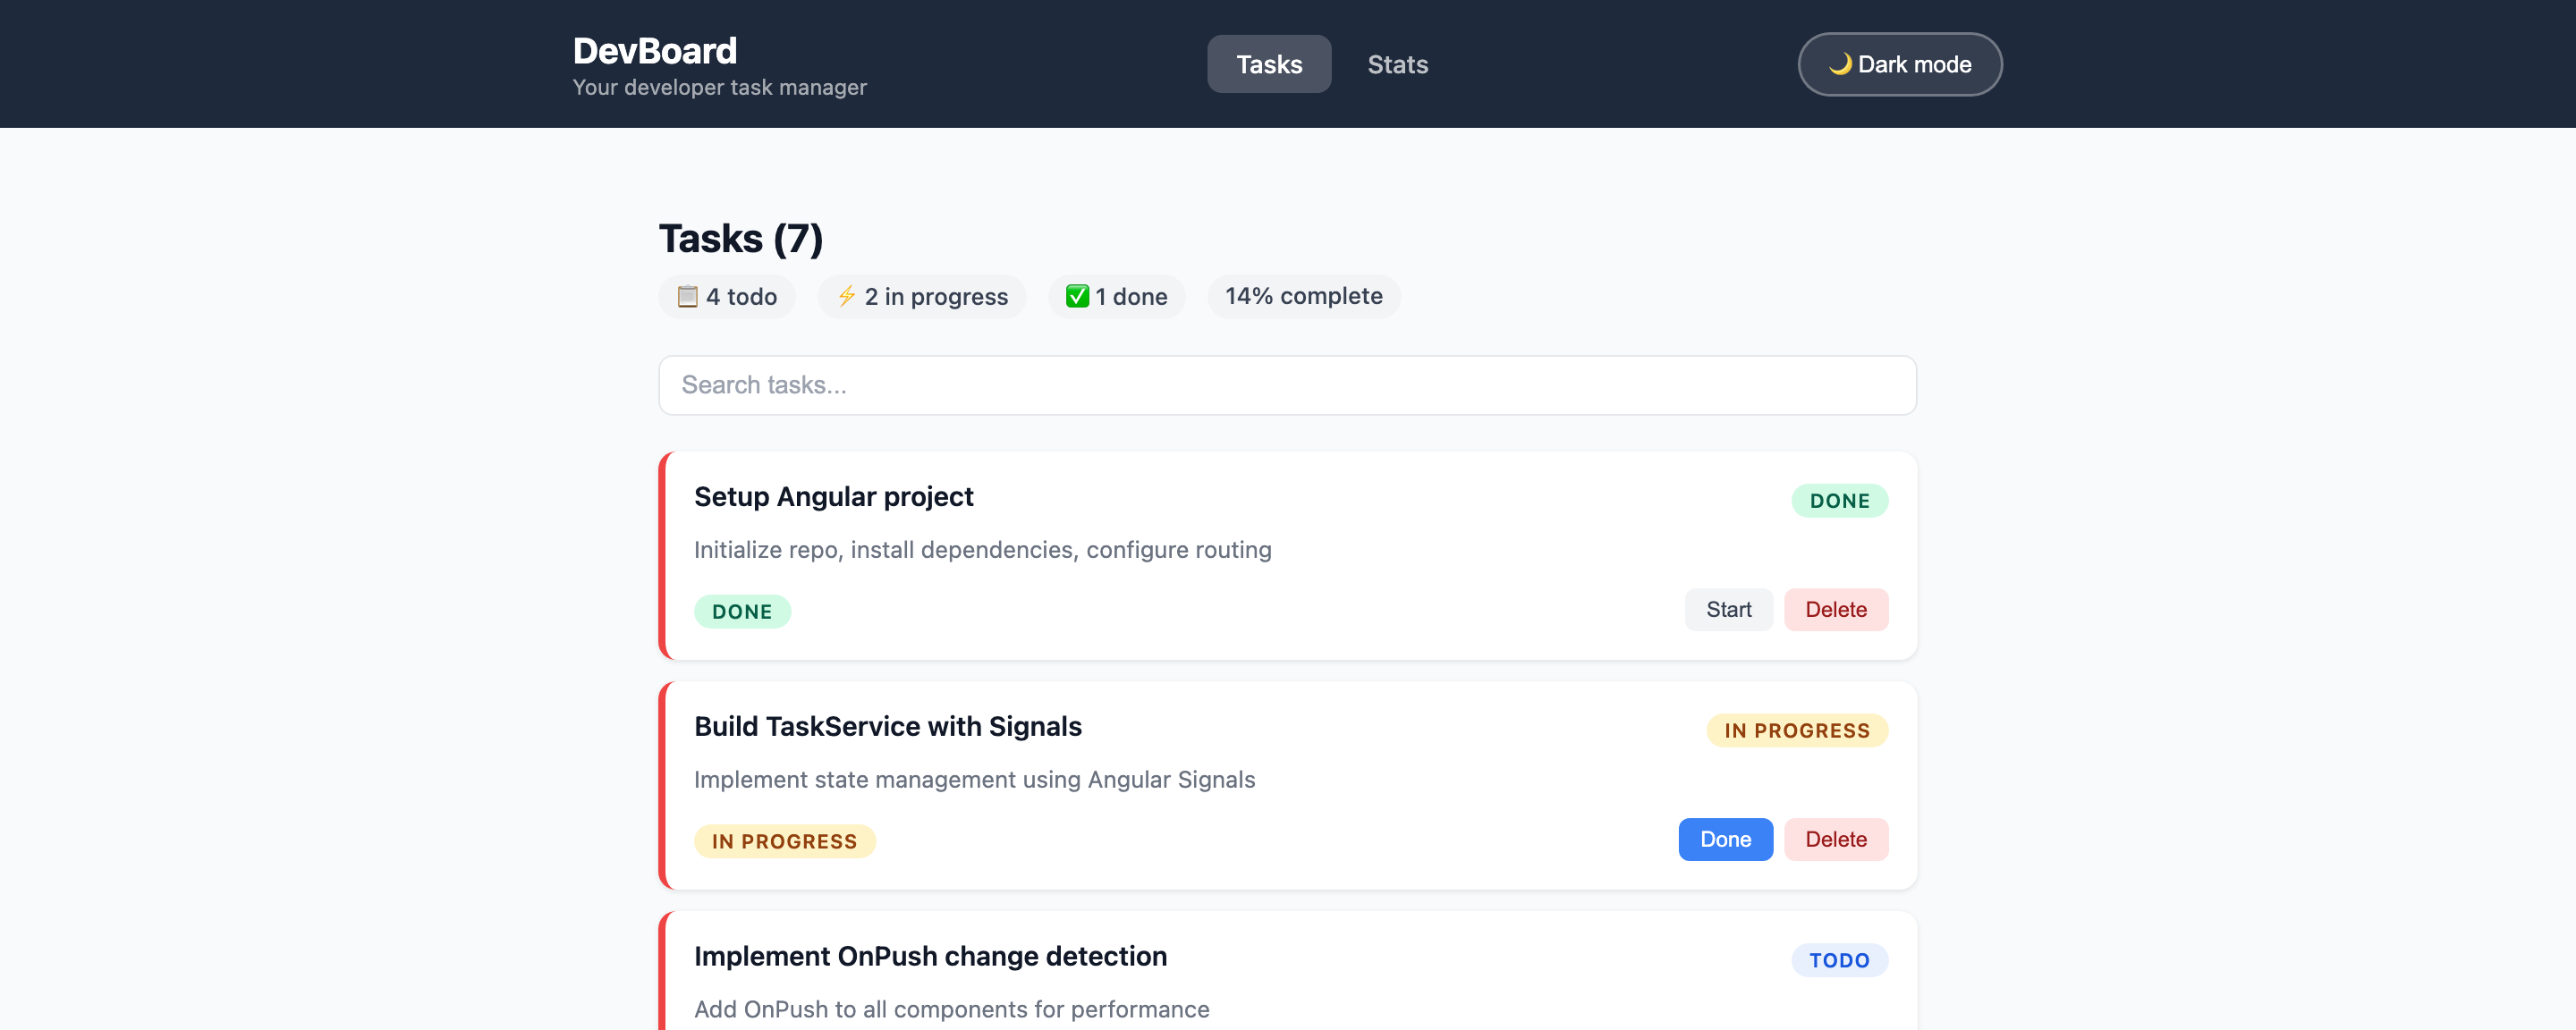
Task: Click the green checkmark icon beside 1 done
Action: pos(1077,296)
